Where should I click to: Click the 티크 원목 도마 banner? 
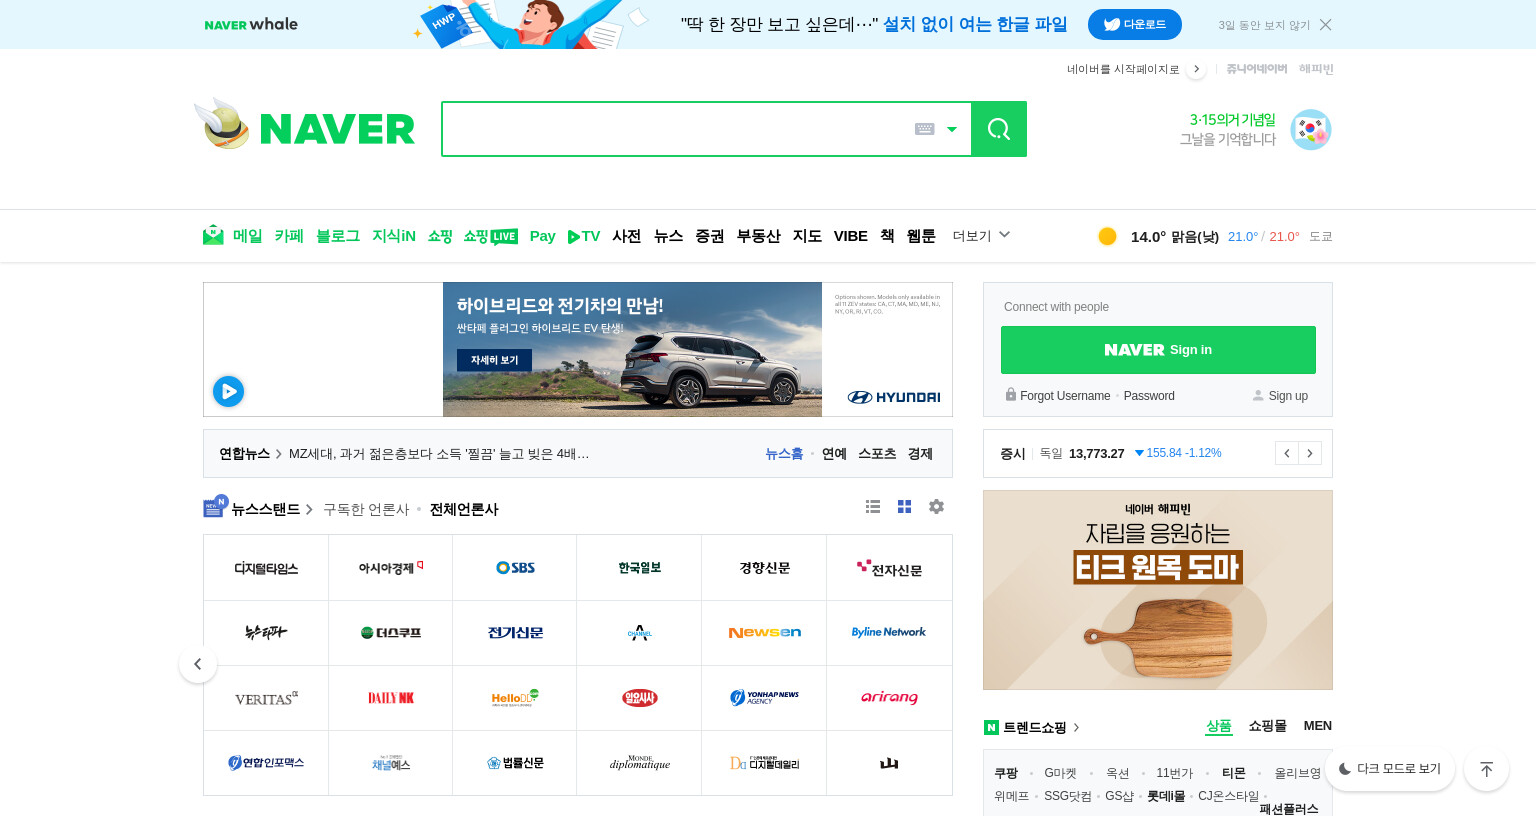coord(1158,590)
